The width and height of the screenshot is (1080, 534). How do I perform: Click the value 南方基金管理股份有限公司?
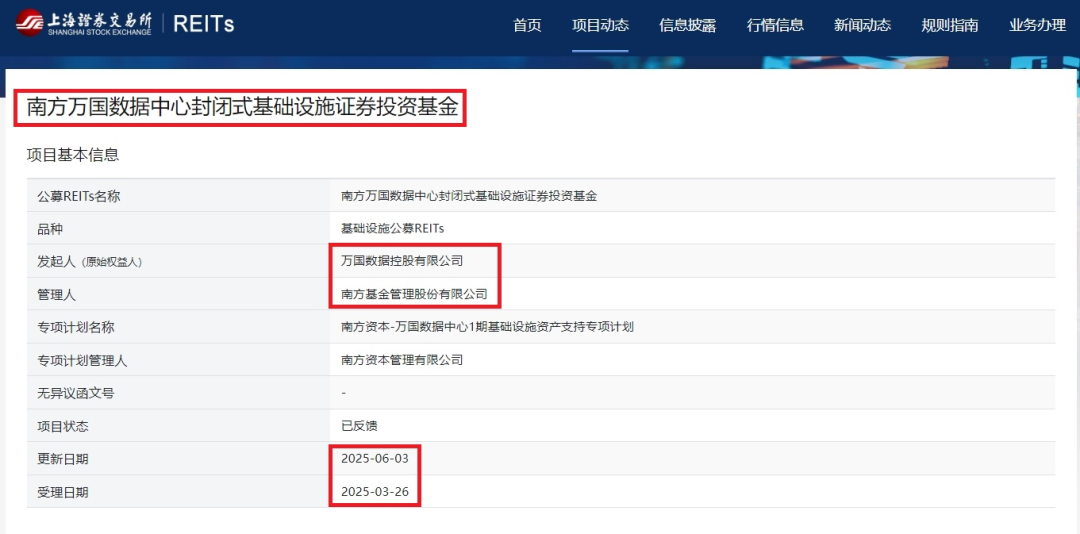click(x=414, y=295)
